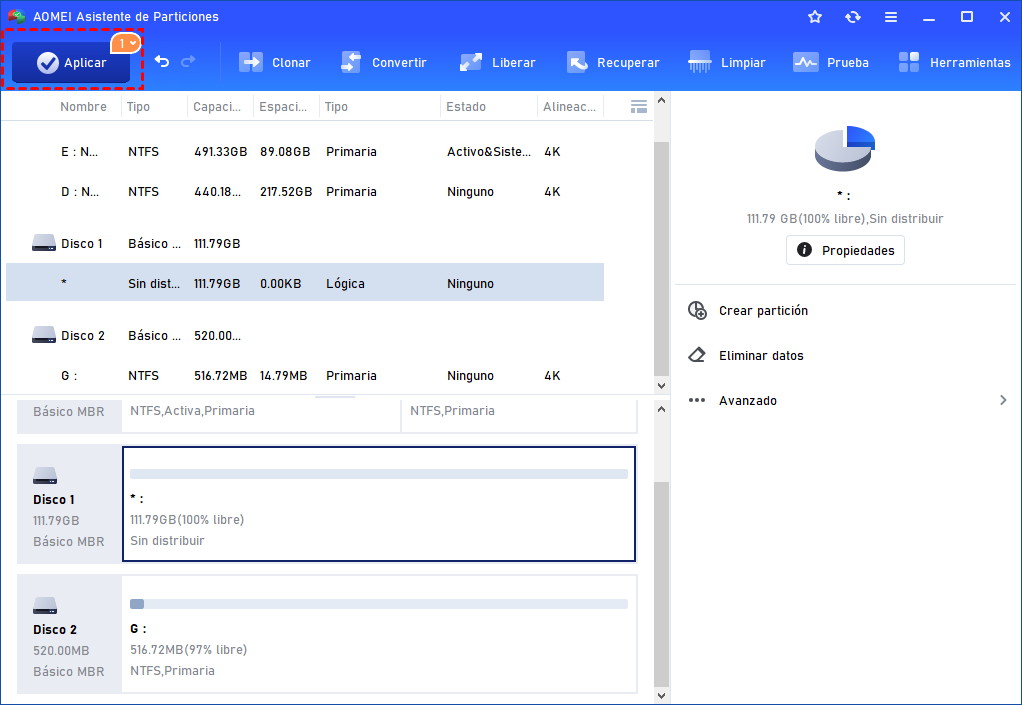
Task: Choose Eliminar datos option
Action: click(x=760, y=356)
